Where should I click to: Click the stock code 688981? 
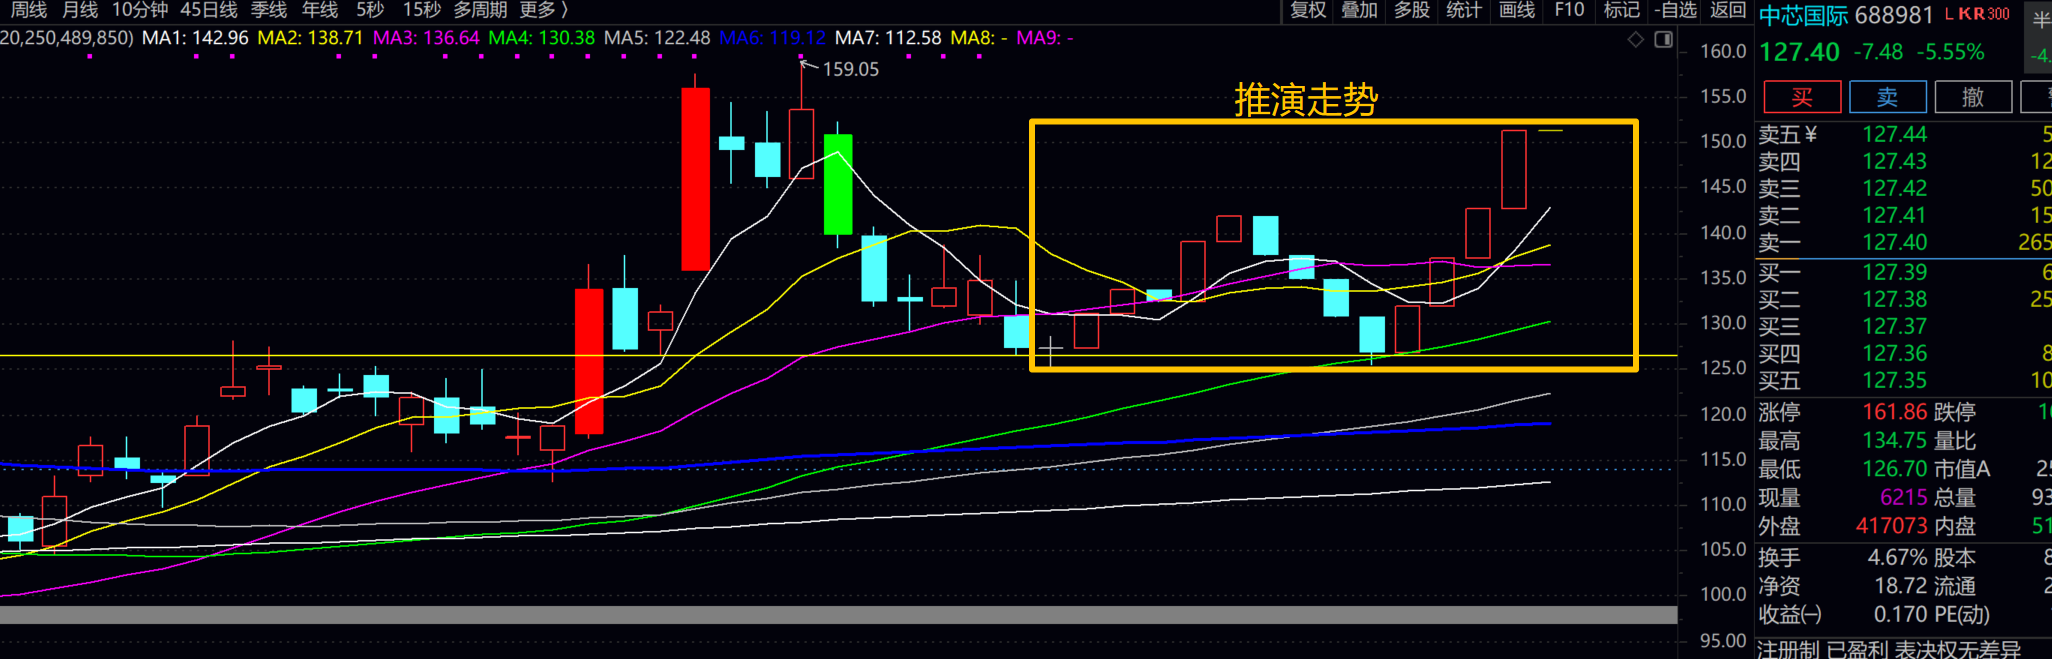[1894, 16]
